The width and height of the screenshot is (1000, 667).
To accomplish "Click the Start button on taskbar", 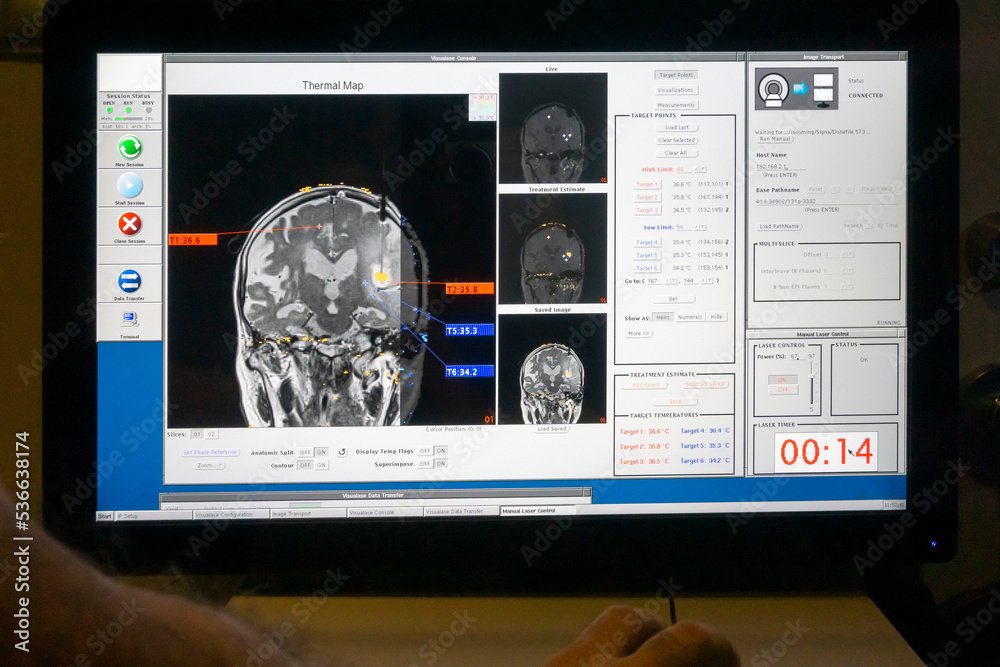I will click(105, 516).
